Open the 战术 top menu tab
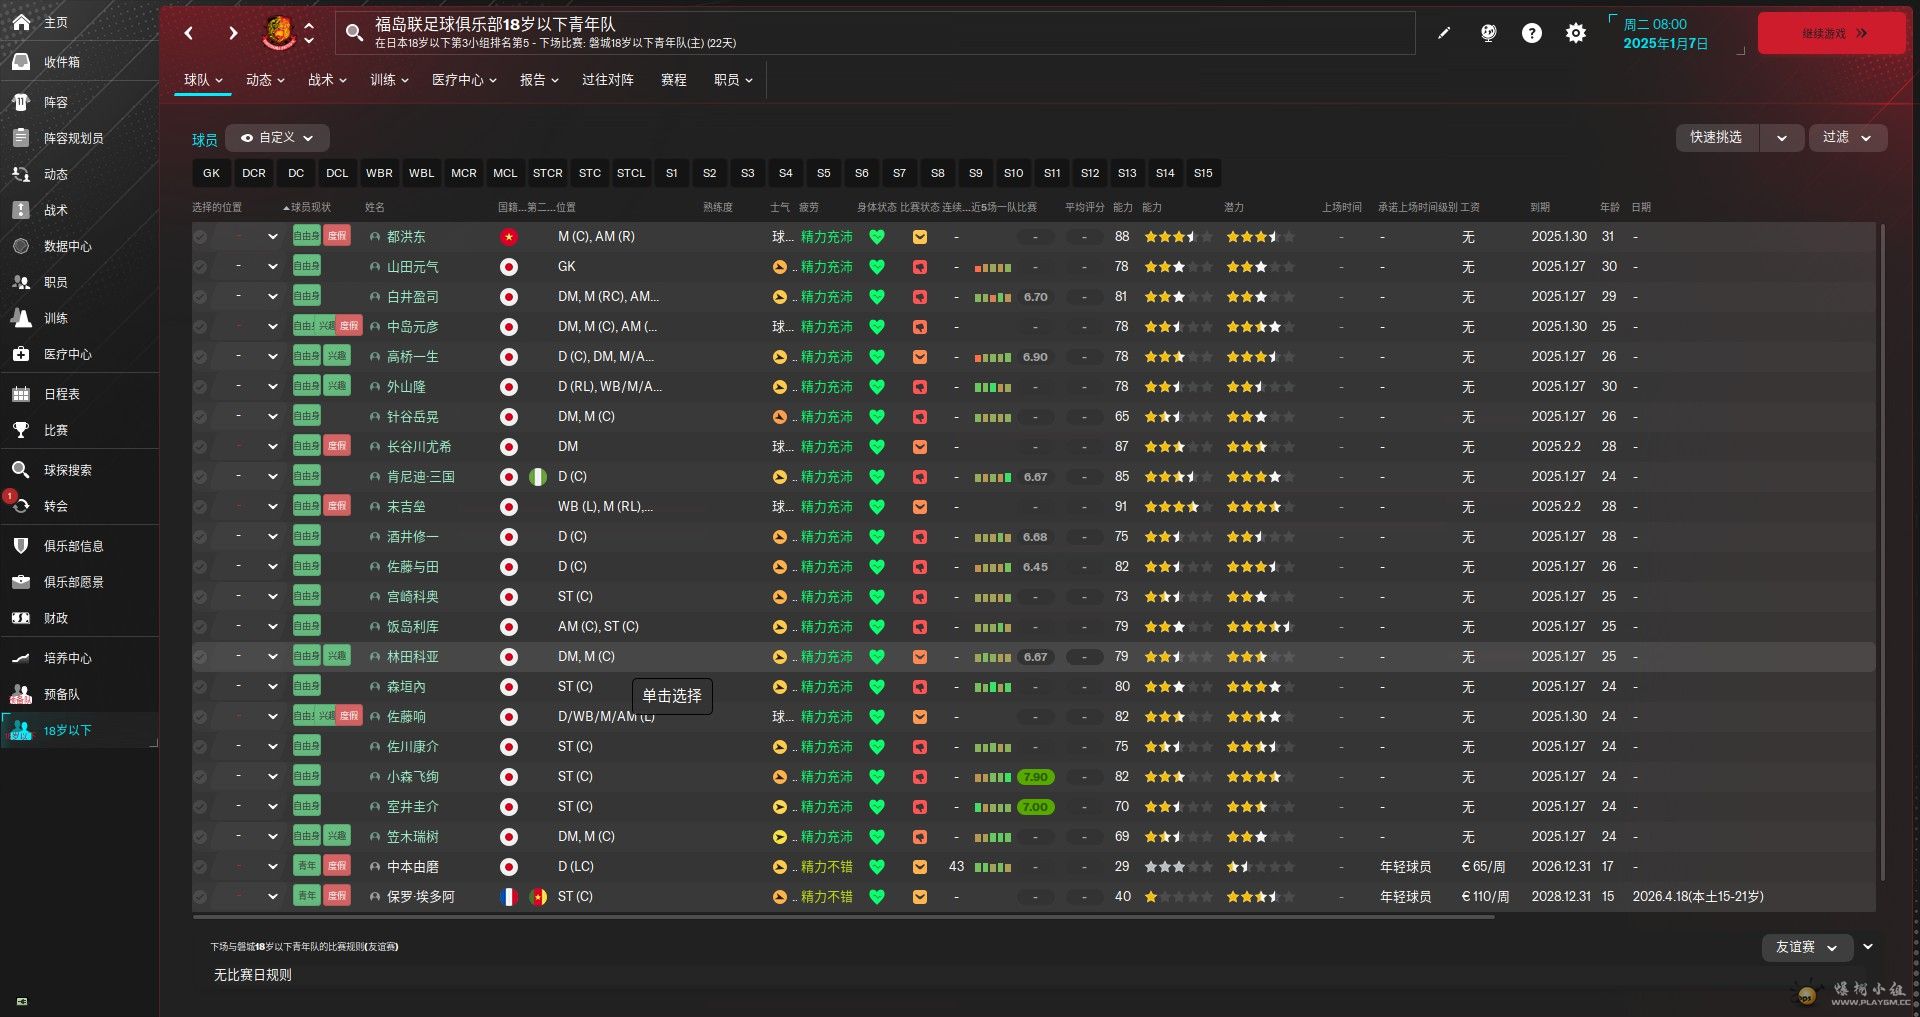The image size is (1920, 1017). coord(327,80)
